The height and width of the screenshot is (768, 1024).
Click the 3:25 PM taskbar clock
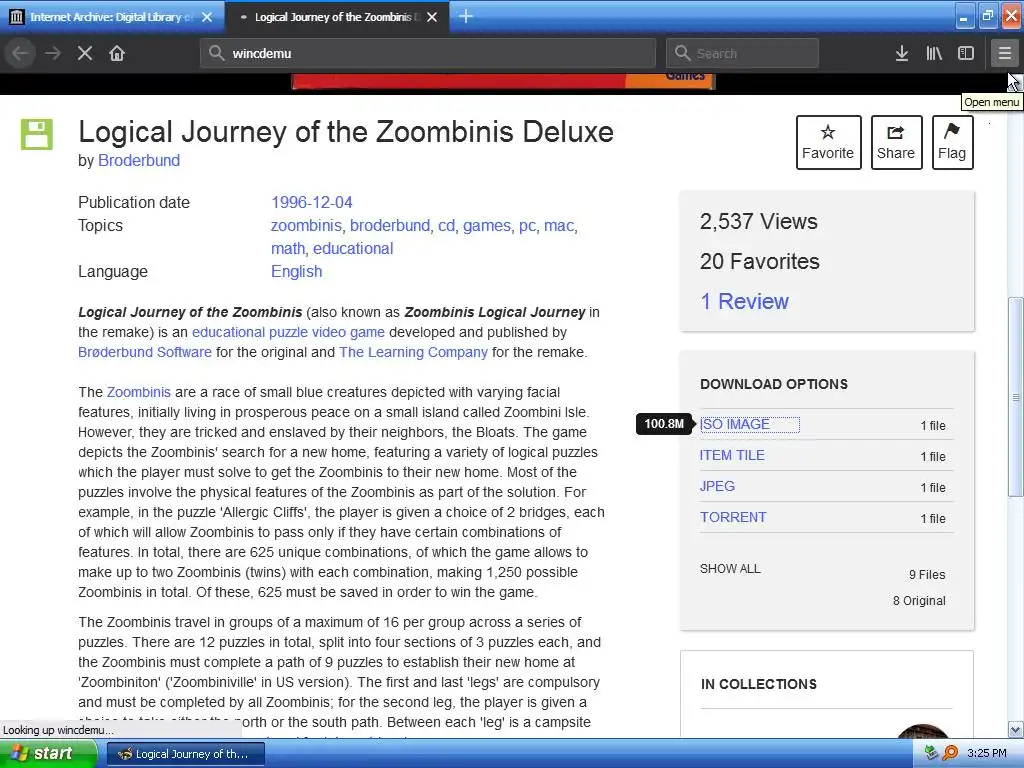pyautogui.click(x=987, y=753)
